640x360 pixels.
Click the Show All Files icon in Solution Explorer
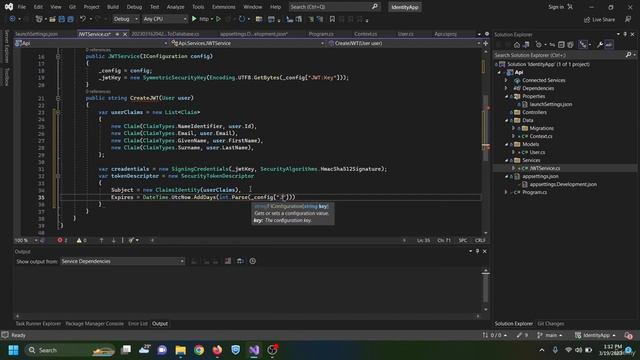[570, 44]
